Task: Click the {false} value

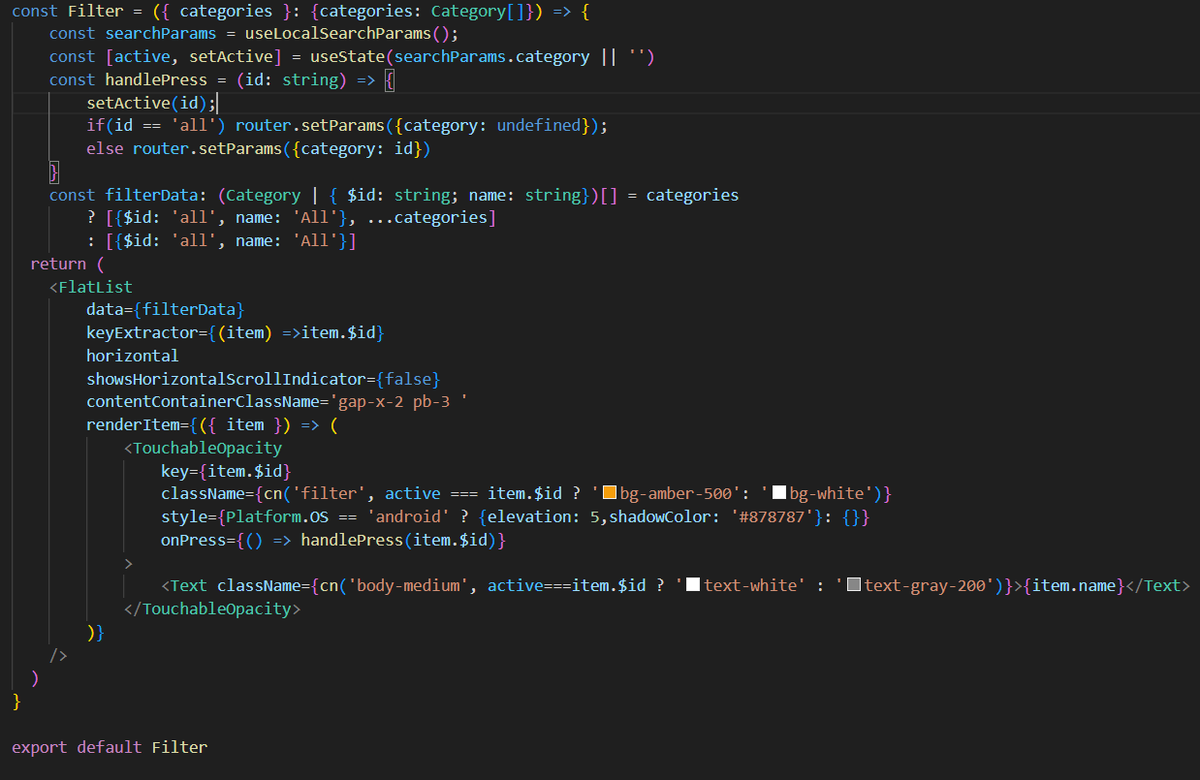Action: 408,378
